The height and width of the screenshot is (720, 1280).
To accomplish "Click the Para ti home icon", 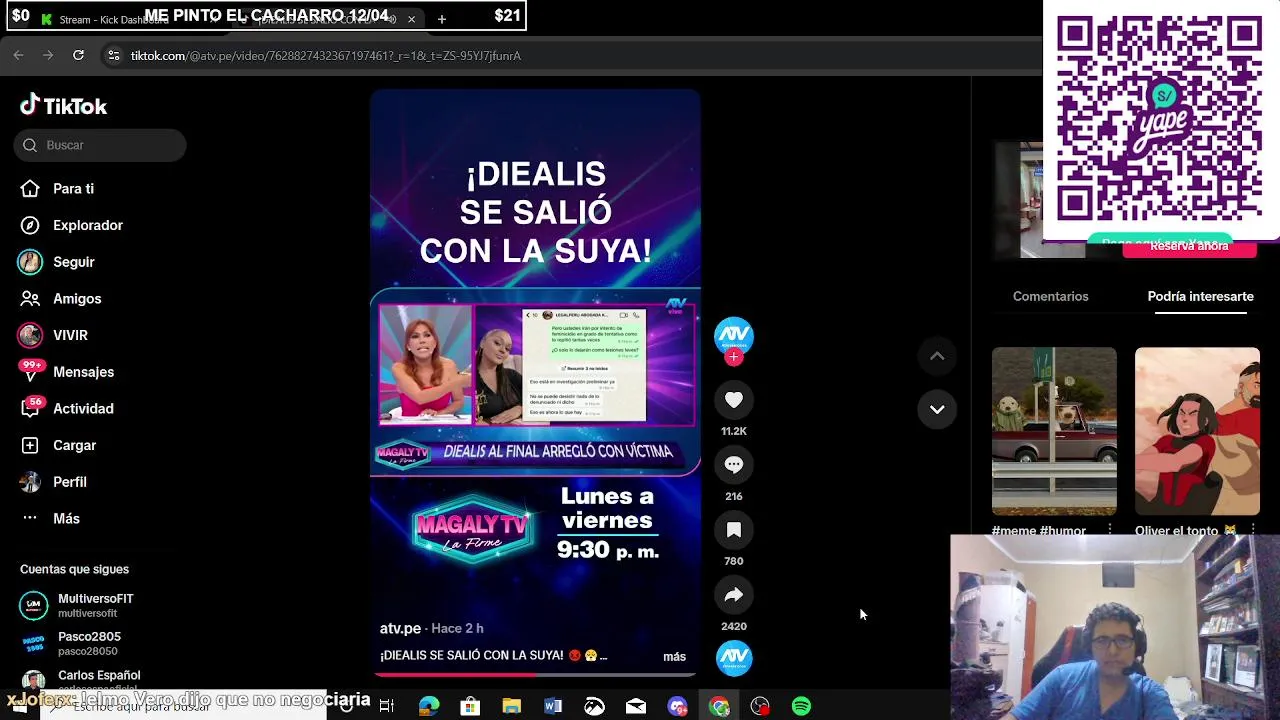I will (30, 189).
